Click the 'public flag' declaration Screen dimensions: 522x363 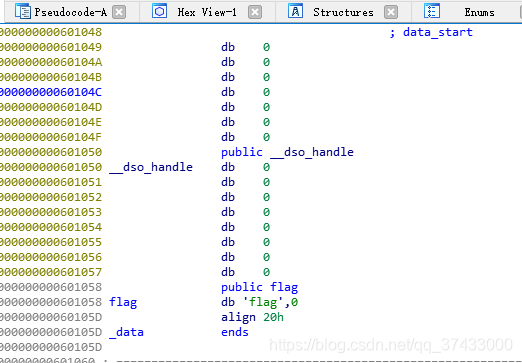(x=259, y=287)
